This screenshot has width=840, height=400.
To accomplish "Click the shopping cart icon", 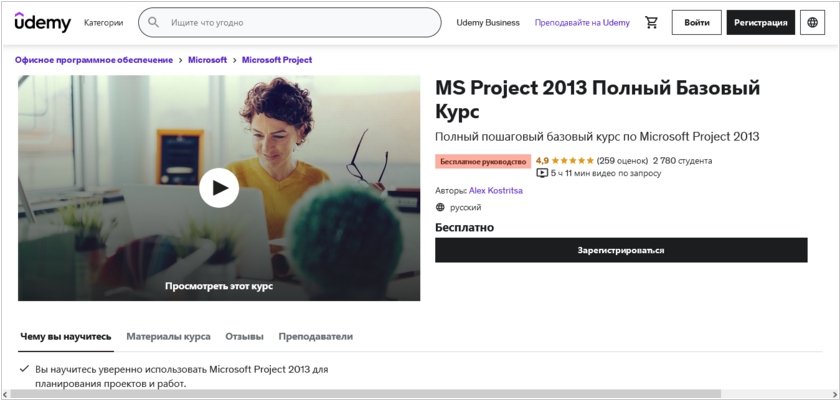I will [x=651, y=22].
